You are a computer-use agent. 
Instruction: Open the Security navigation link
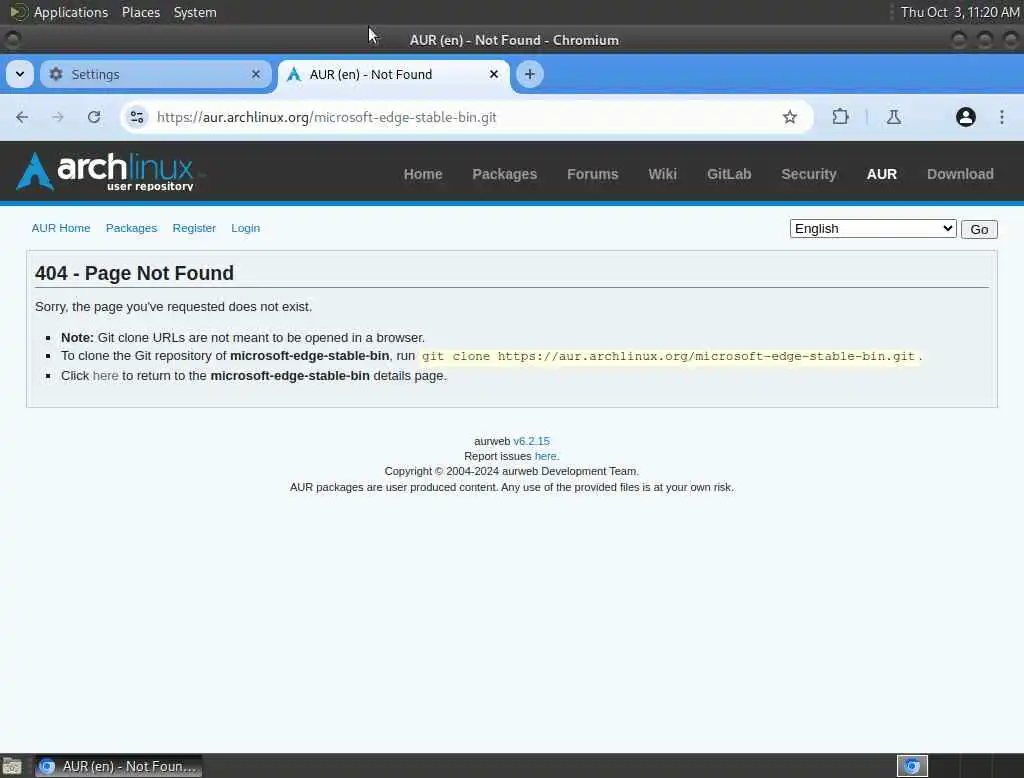point(808,174)
